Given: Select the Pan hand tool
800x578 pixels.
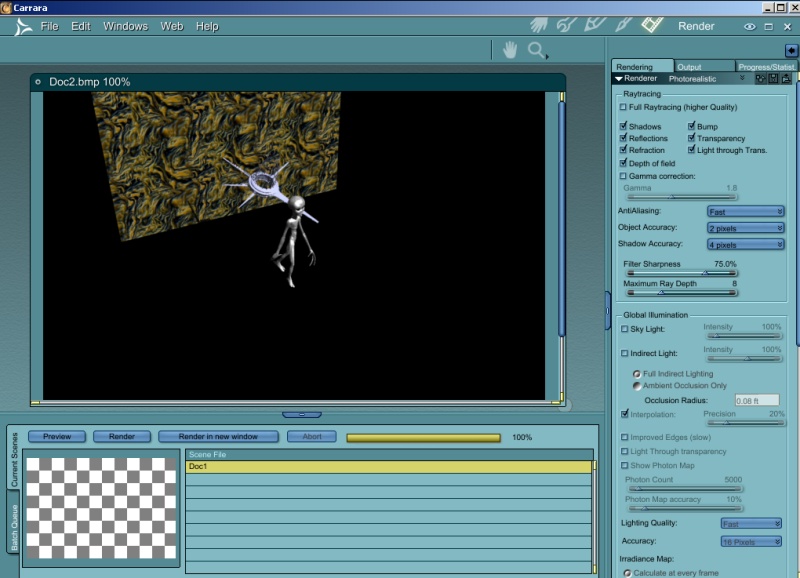Looking at the screenshot, I should coord(510,50).
